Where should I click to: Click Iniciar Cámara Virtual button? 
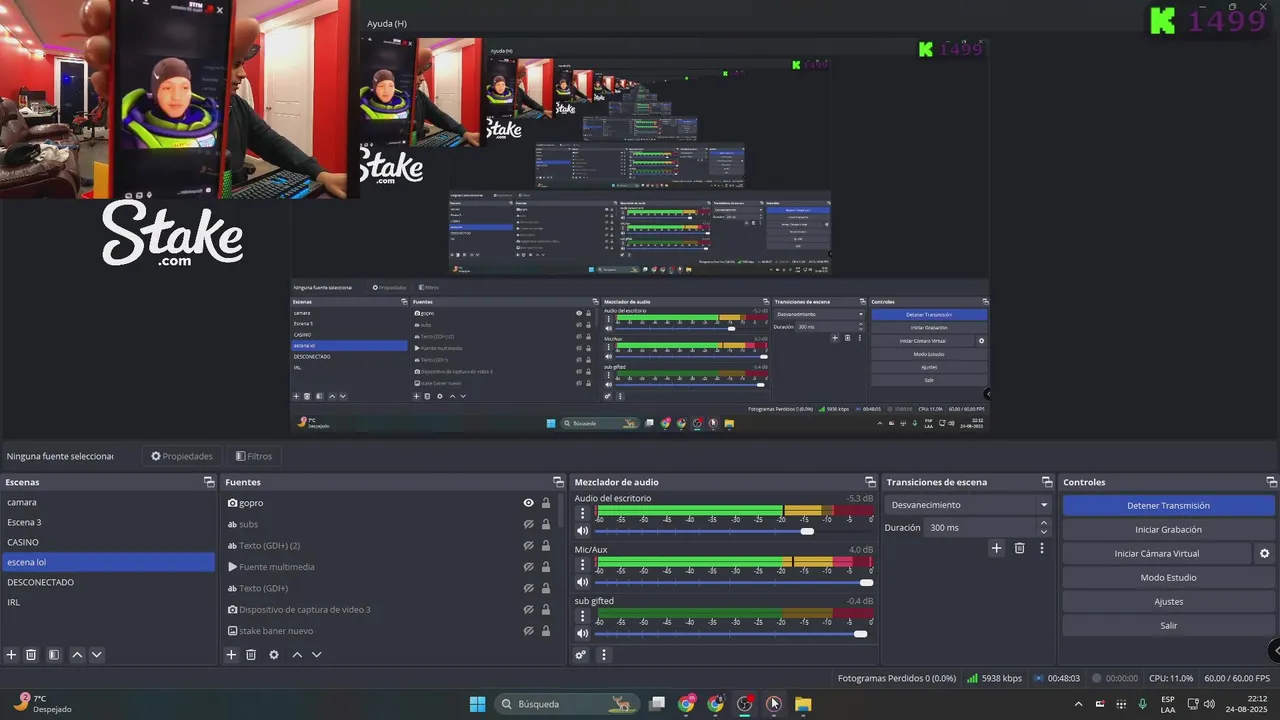(x=1157, y=553)
